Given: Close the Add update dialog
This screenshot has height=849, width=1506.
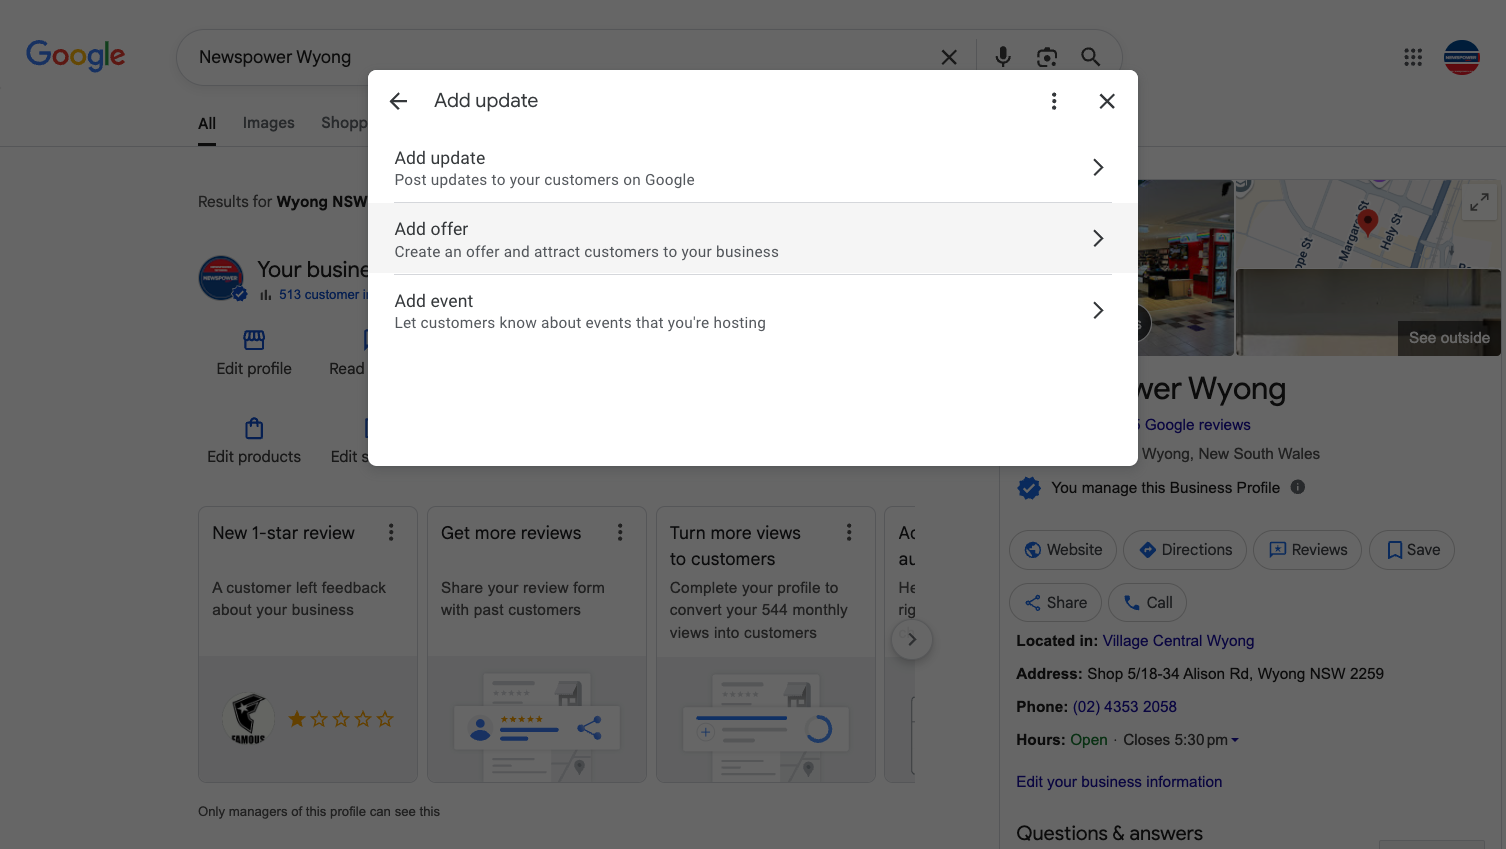Looking at the screenshot, I should (x=1107, y=101).
